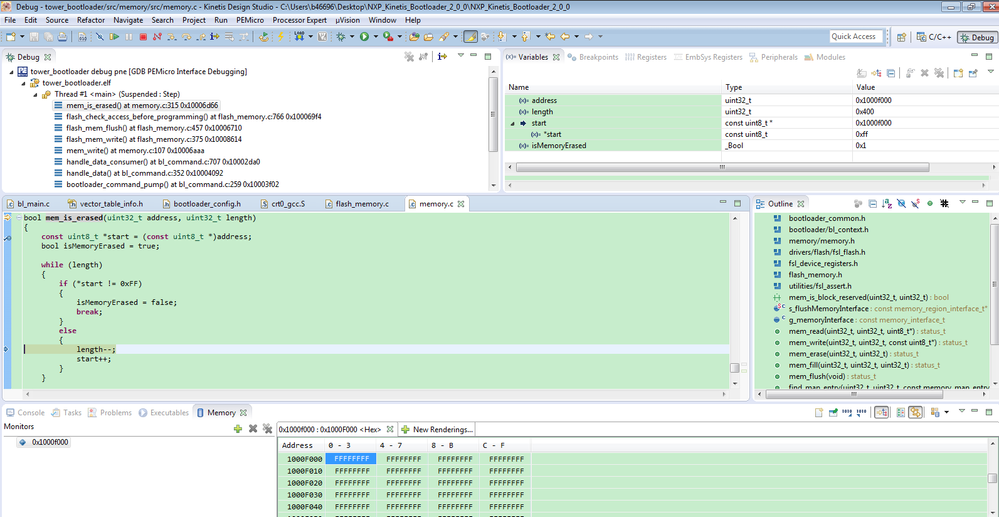999x517 pixels.
Task: Click the code editor vertical scrollbar thumb
Action: [x=735, y=368]
